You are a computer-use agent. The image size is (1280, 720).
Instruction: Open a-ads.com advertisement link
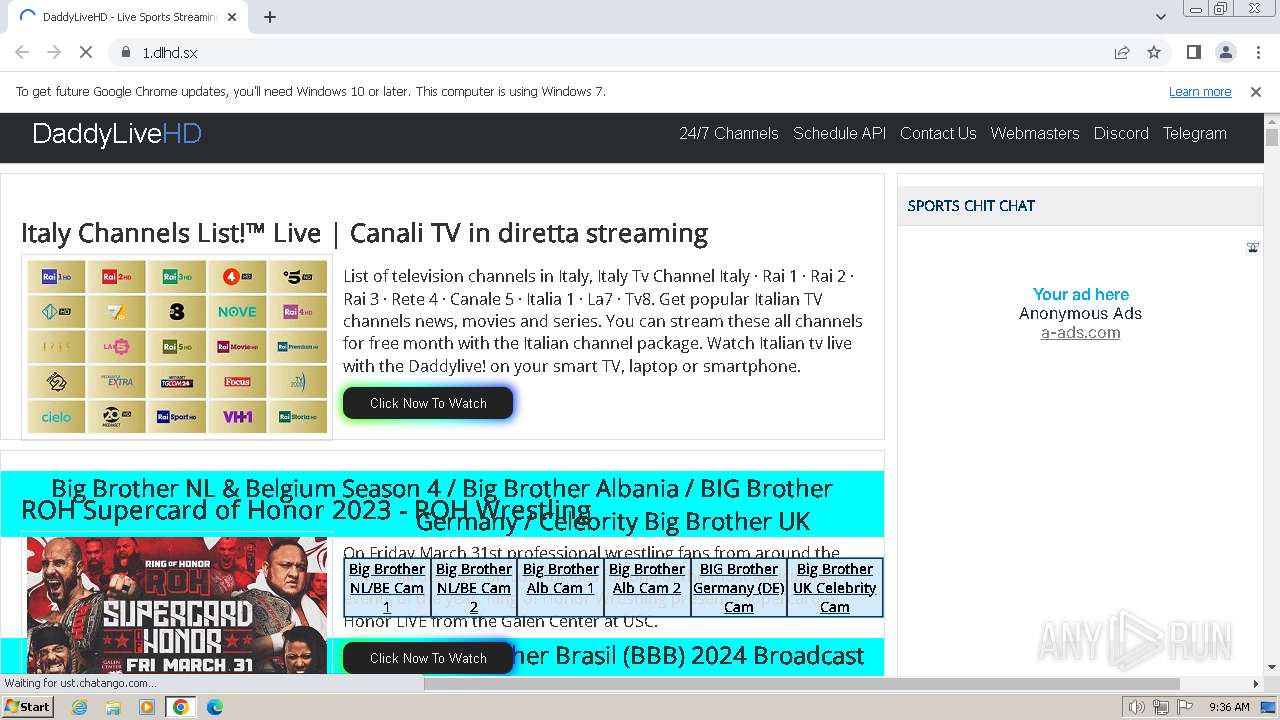(x=1080, y=333)
